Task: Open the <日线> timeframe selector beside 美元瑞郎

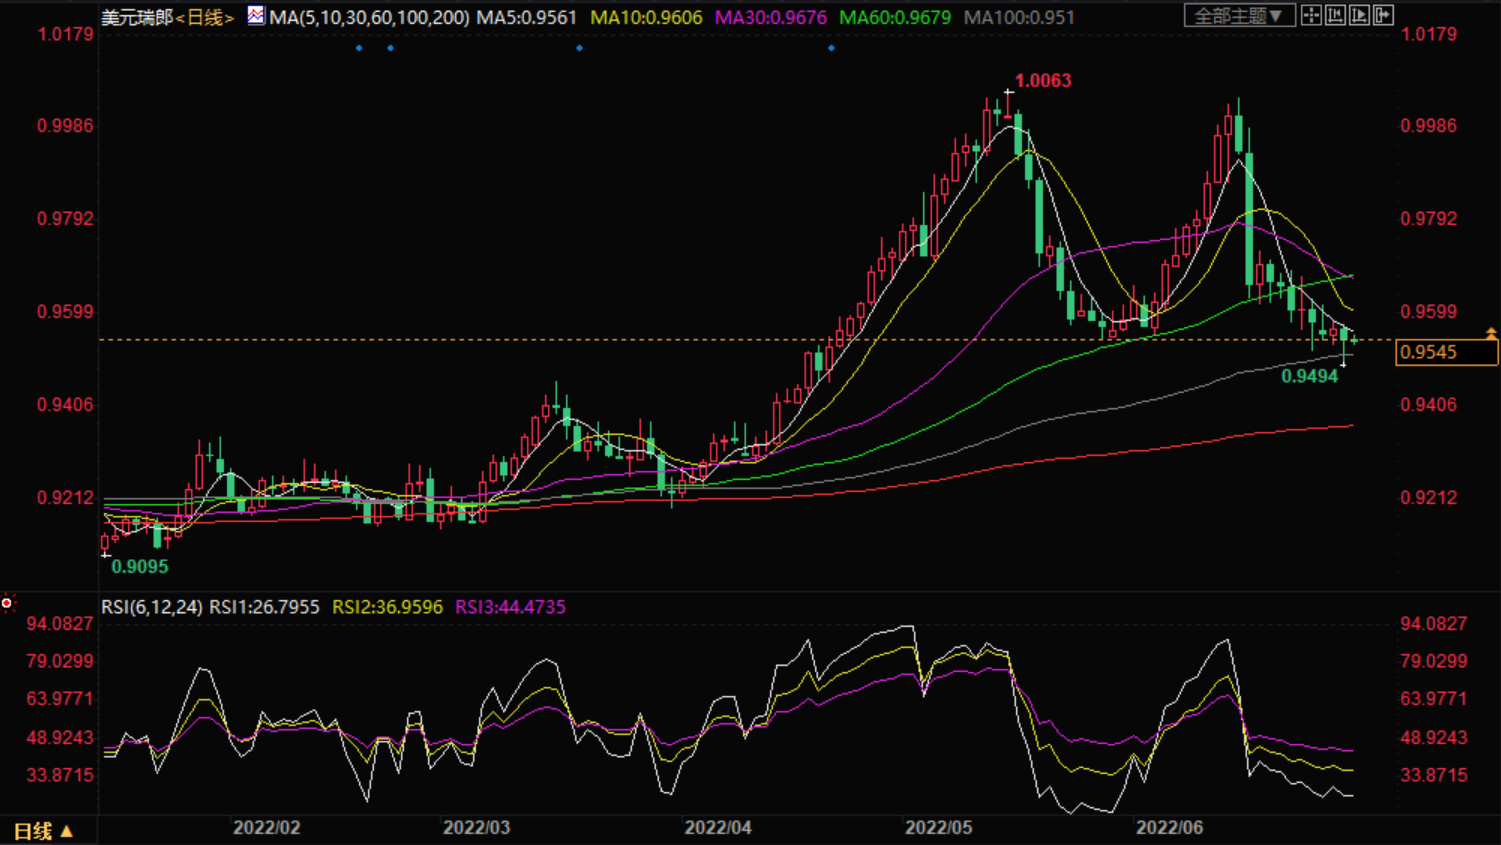Action: (x=205, y=18)
